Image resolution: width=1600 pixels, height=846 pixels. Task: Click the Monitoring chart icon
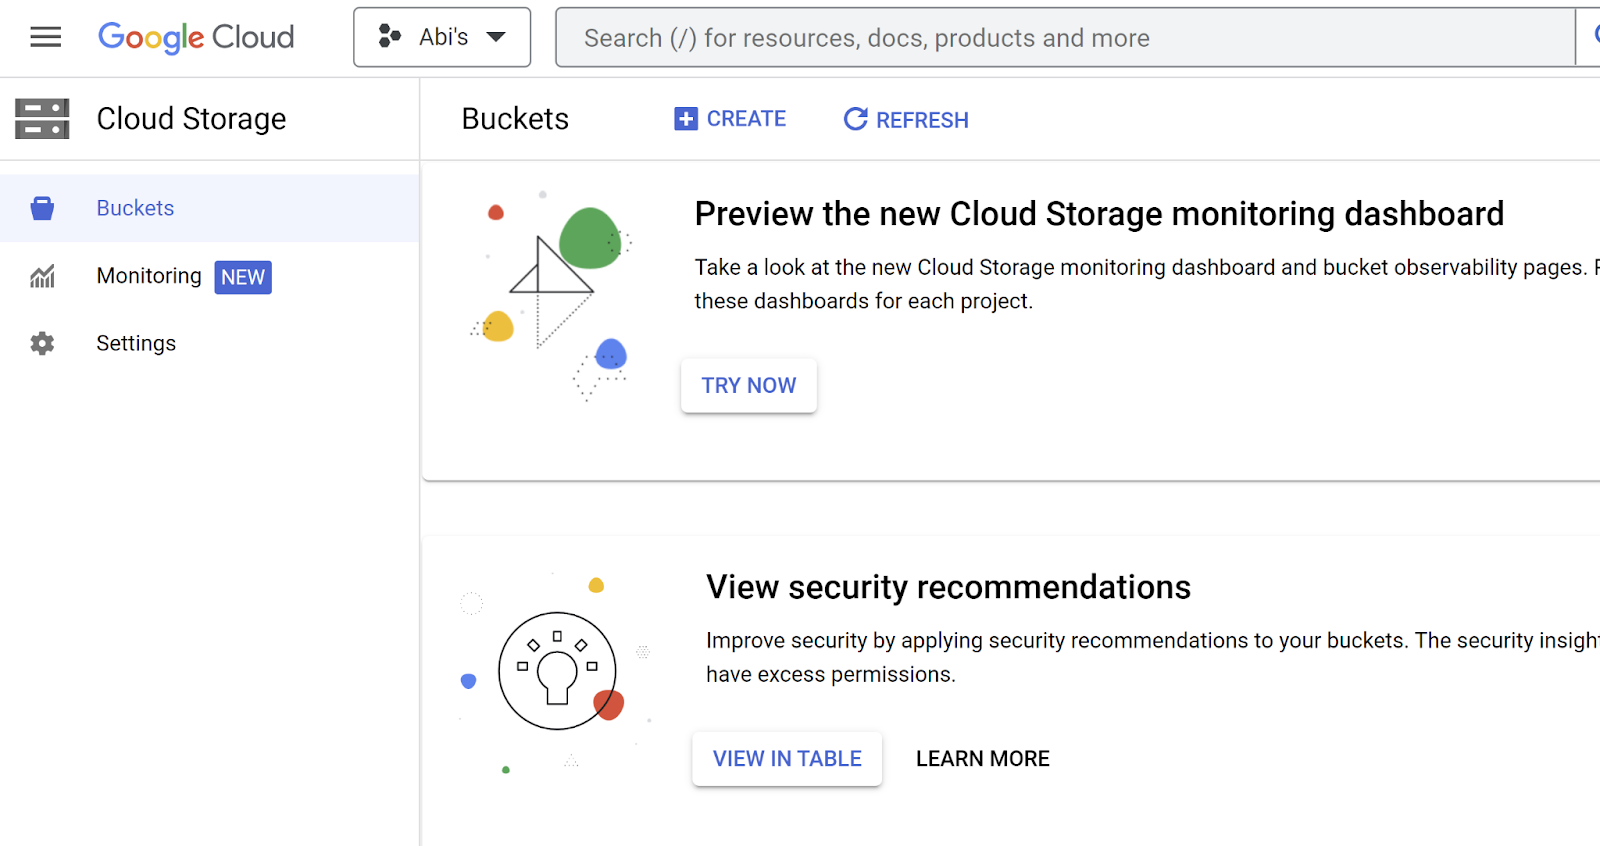(x=42, y=276)
